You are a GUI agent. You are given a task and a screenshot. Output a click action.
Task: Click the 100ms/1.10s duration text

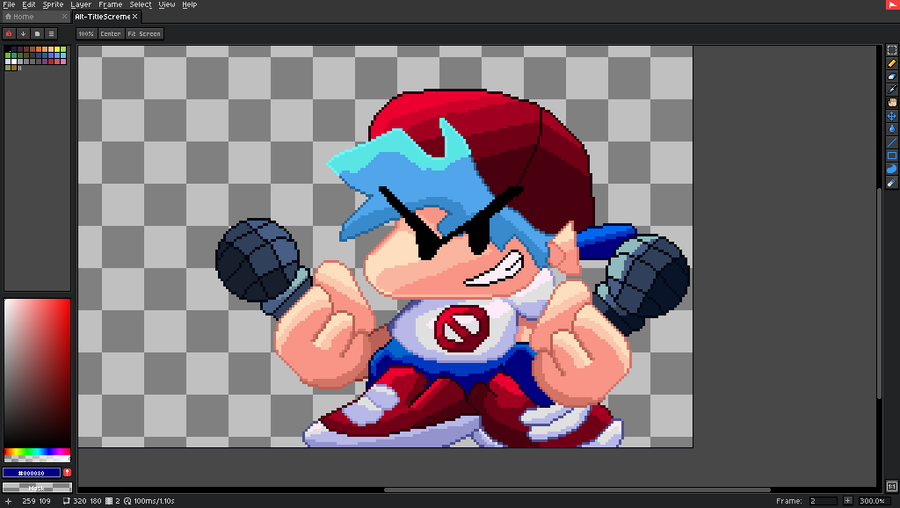(x=154, y=501)
